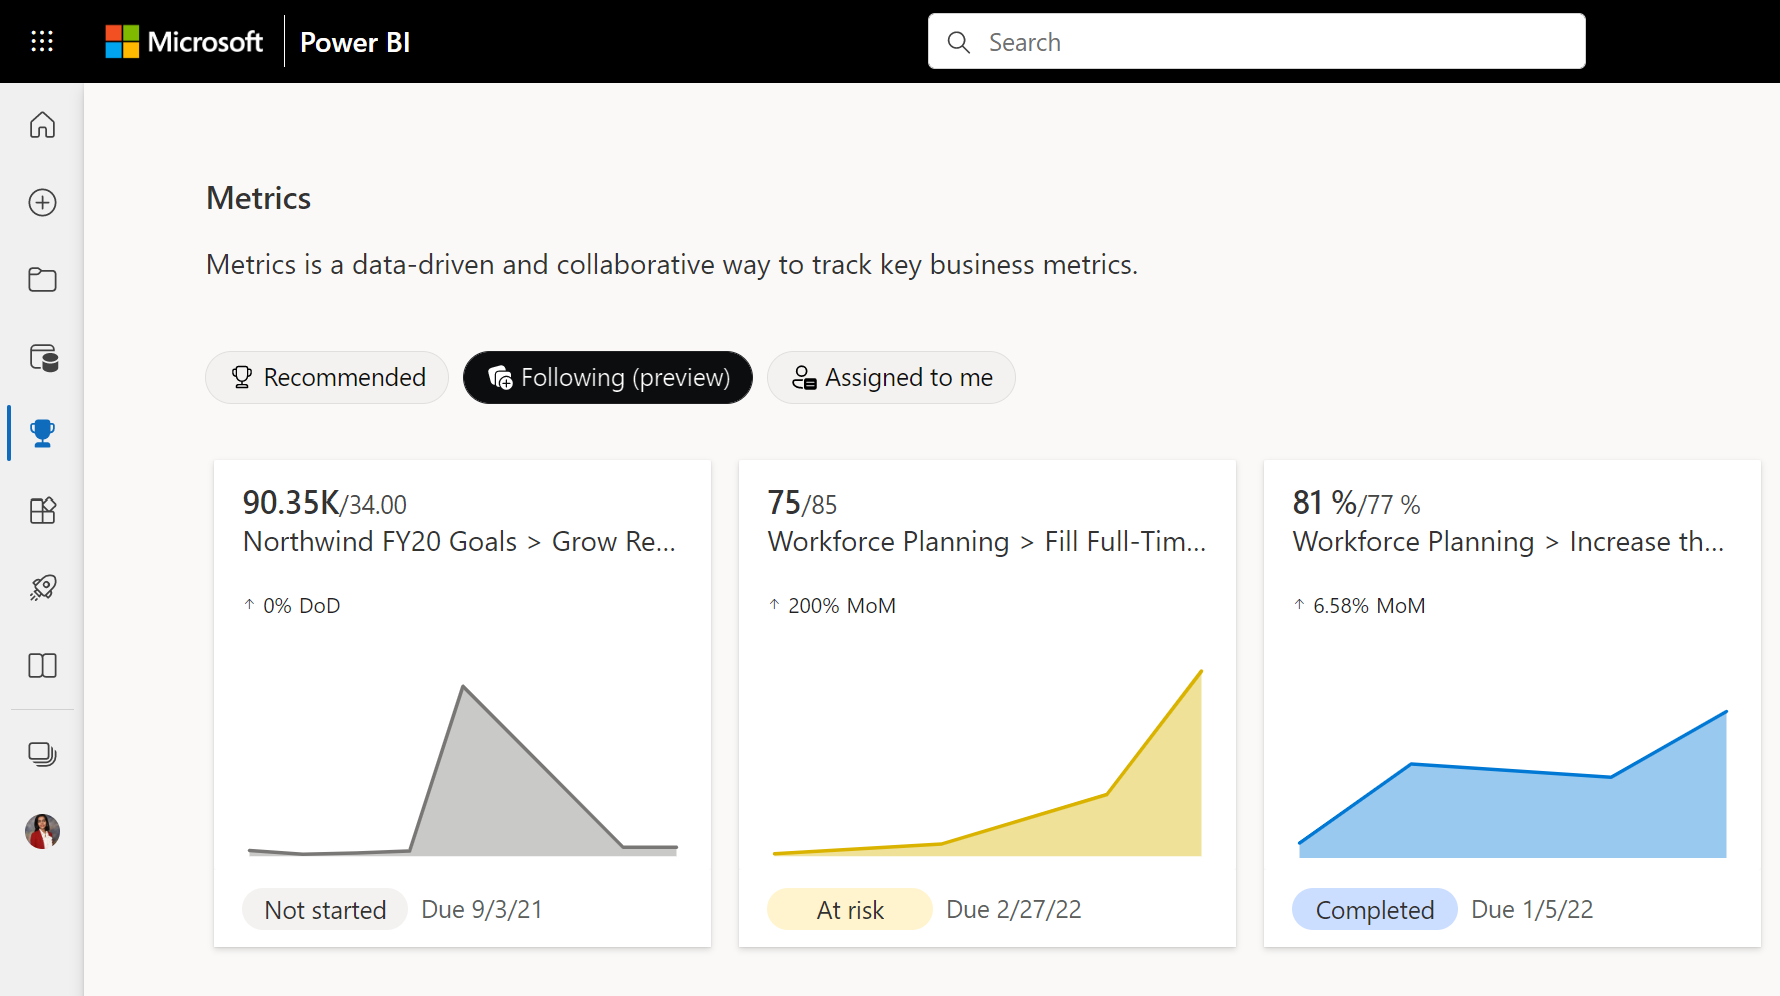
Task: Select the Deployment pipelines rocket icon
Action: (x=42, y=587)
